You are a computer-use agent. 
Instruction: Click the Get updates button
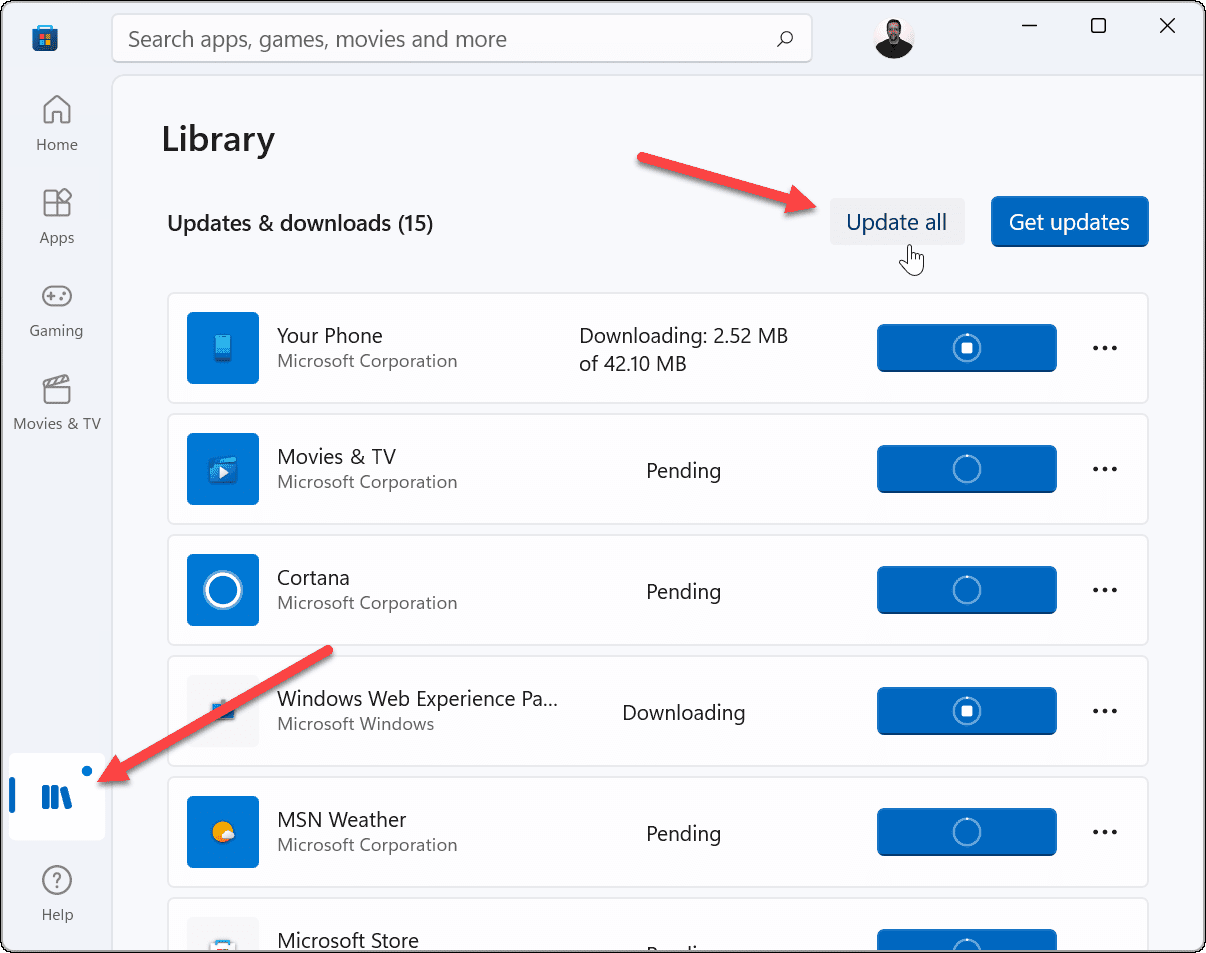[1069, 221]
